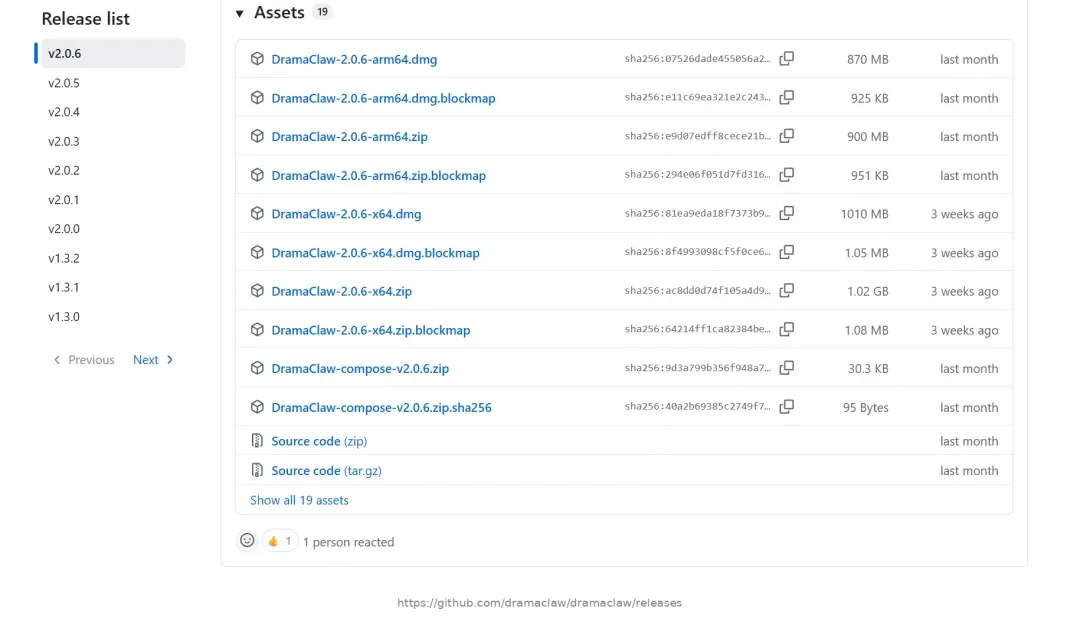This screenshot has height=622, width=1080.
Task: Copy the checksum of DramaClaw-2.0.6-x64.zip.blockmap
Action: click(786, 329)
